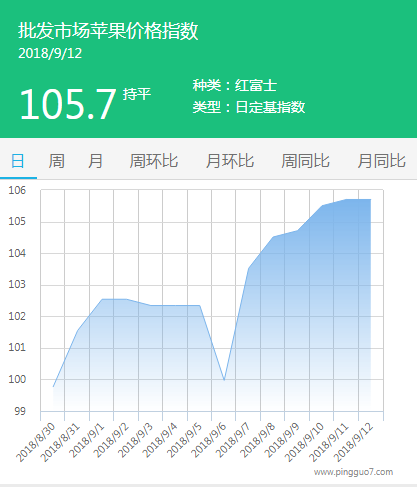Click the x-axis label 2018/9/5
The image size is (417, 487).
tap(184, 440)
